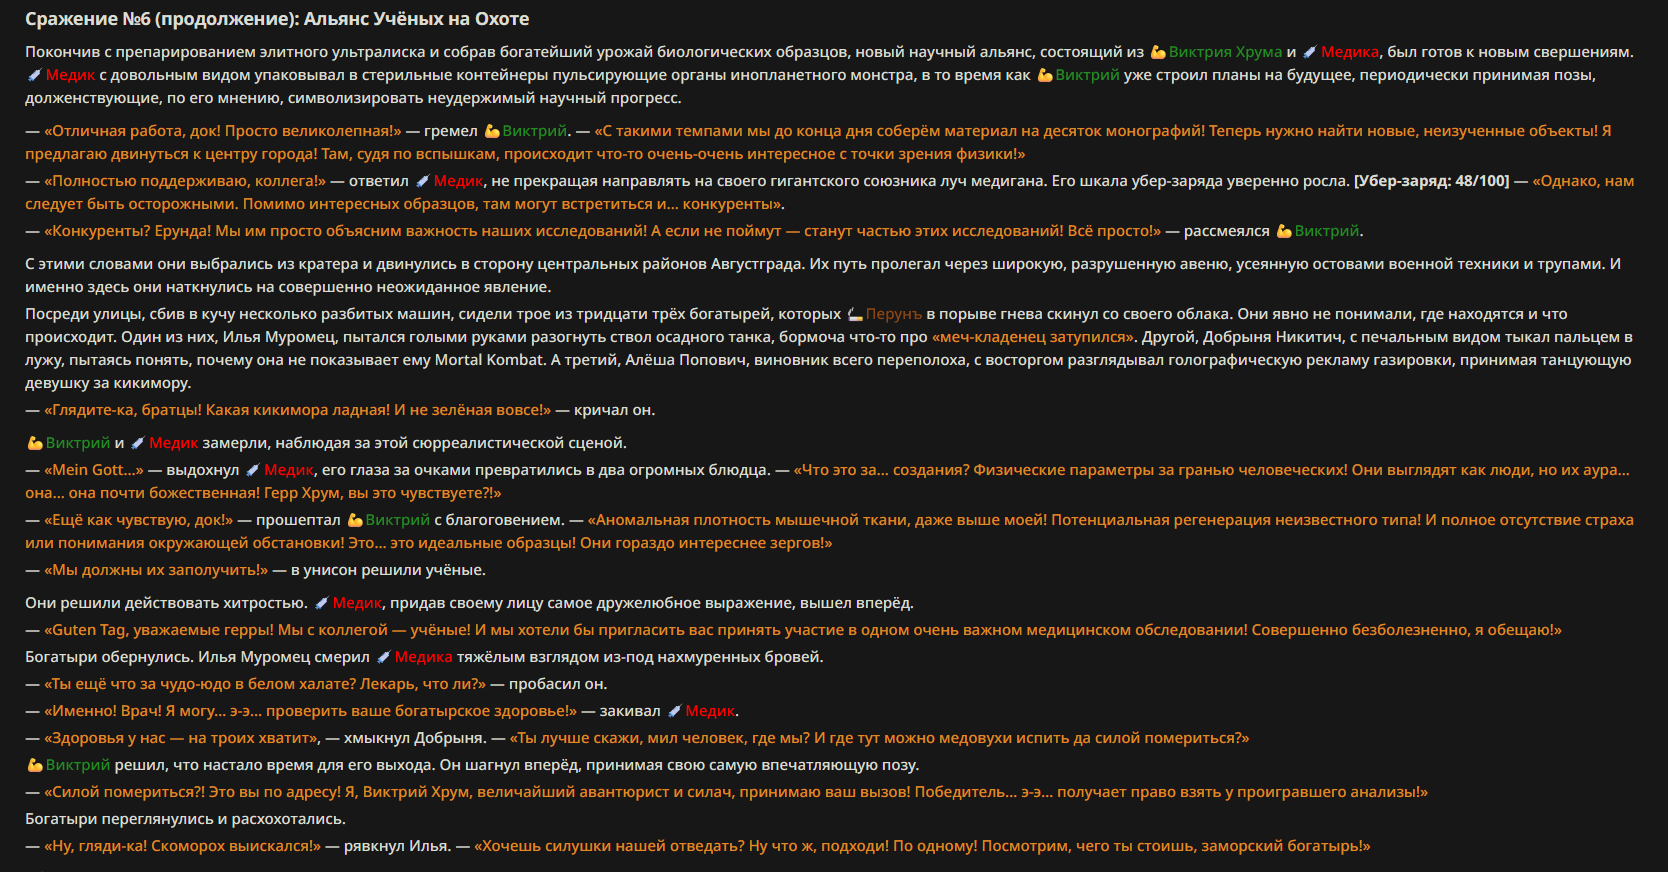Click the muscle emoji opening 'Виктрий и Медик замерли'
Image resolution: width=1668 pixels, height=872 pixels.
[35, 443]
